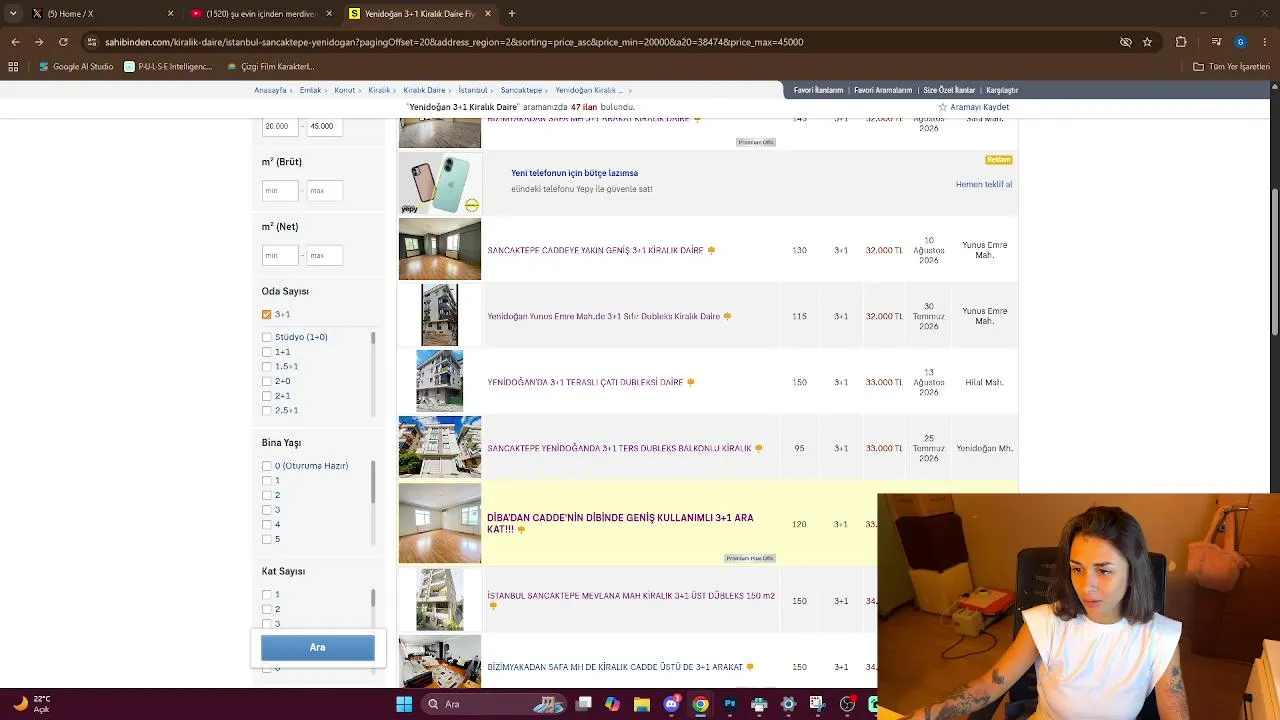This screenshot has width=1280, height=720.
Task: Check the 2+0 room option
Action: point(267,381)
